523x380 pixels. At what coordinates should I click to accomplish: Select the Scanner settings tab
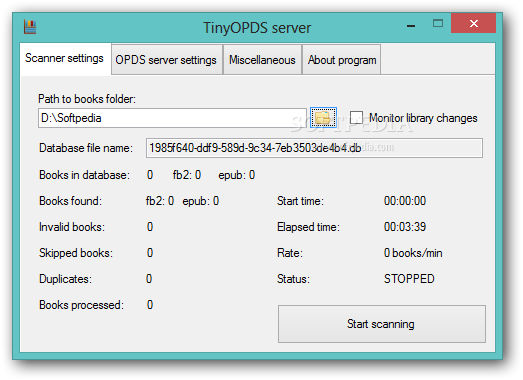click(x=64, y=58)
